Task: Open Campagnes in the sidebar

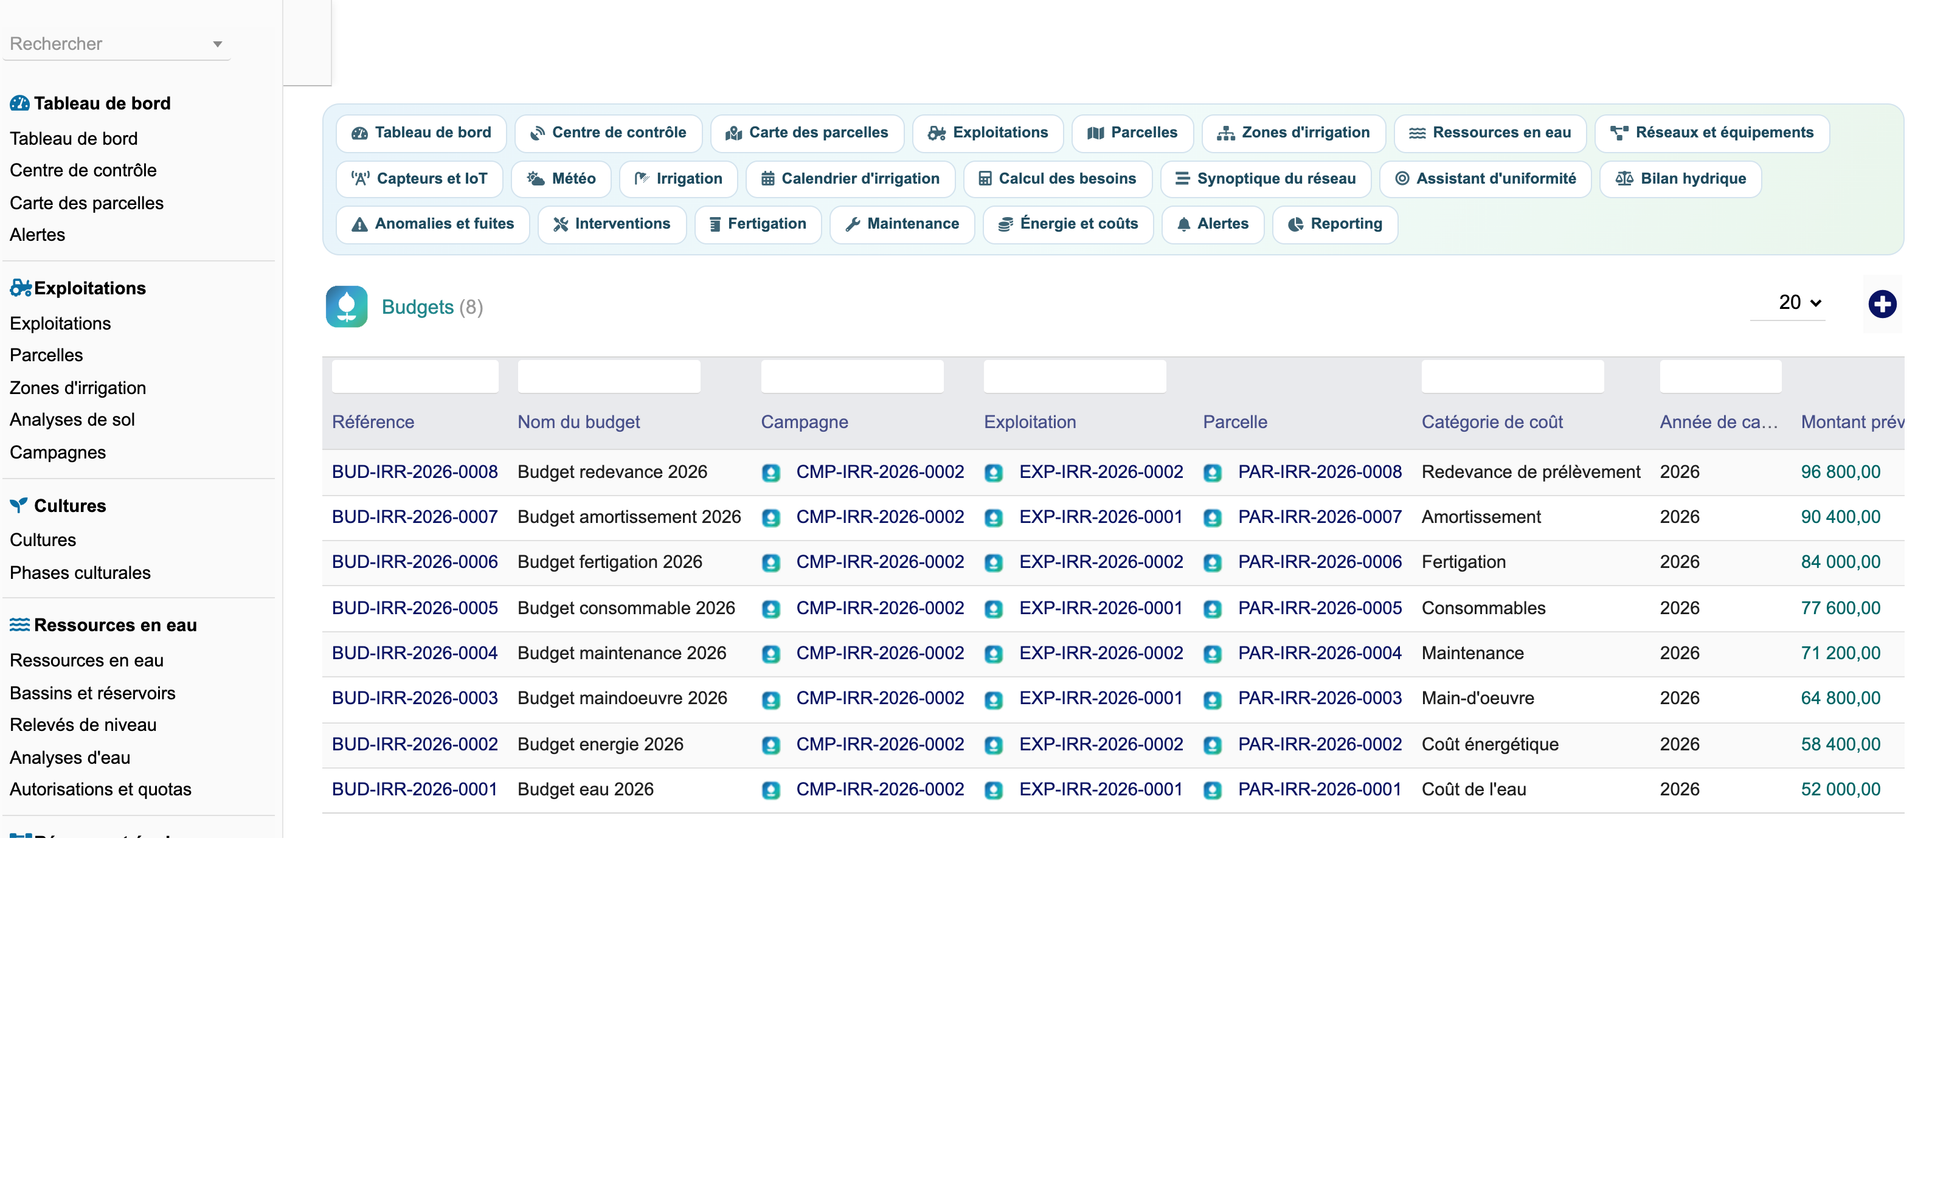Action: pyautogui.click(x=57, y=452)
